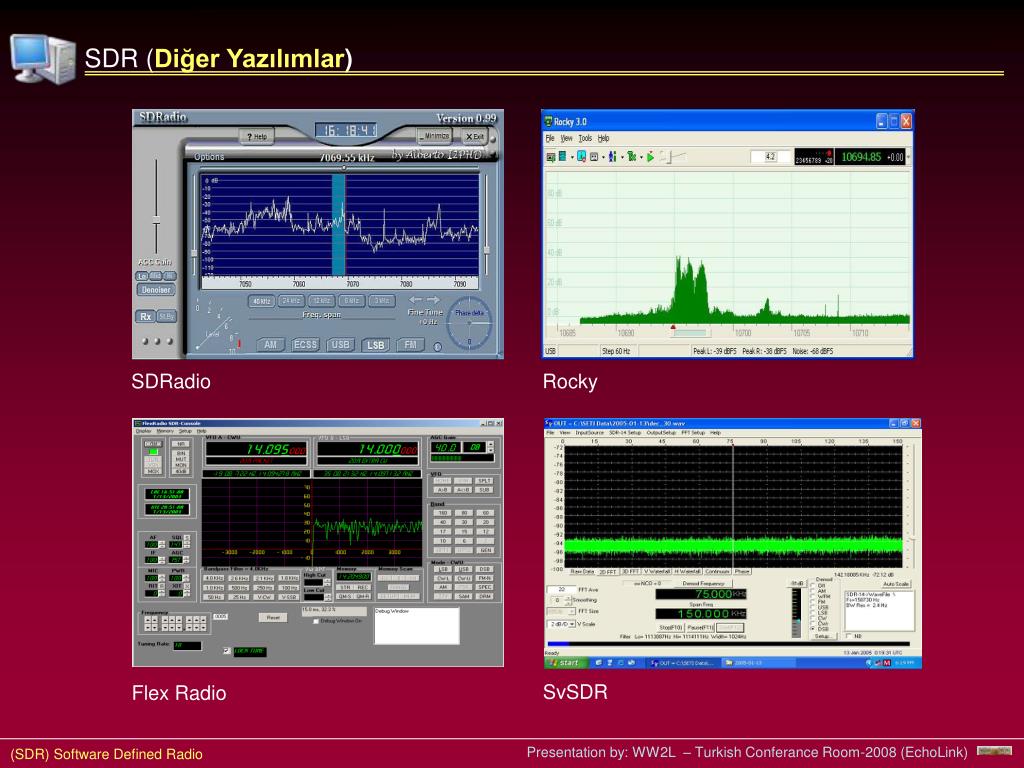Image resolution: width=1024 pixels, height=768 pixels.
Task: Open the SvSDR FFT Size dropdown
Action: [571, 611]
